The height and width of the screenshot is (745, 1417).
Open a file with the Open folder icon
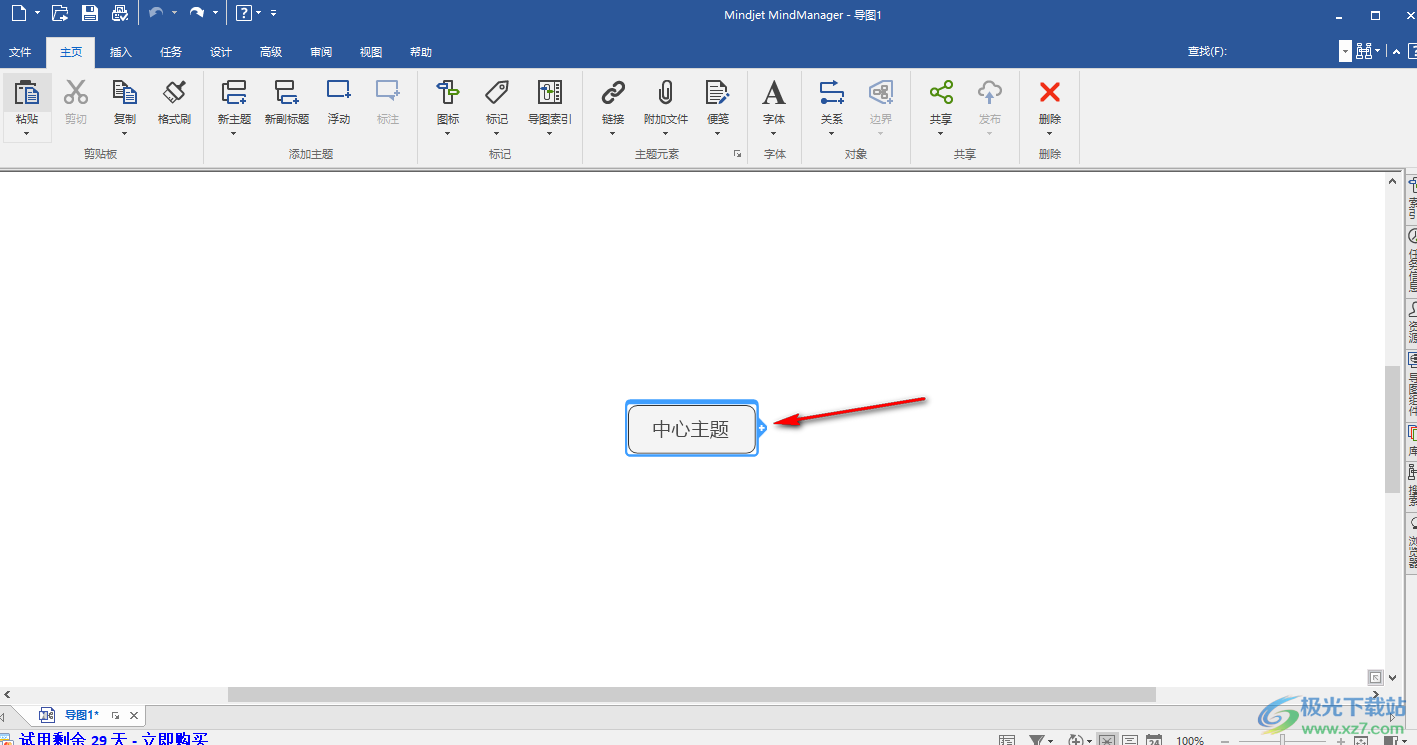(x=60, y=13)
